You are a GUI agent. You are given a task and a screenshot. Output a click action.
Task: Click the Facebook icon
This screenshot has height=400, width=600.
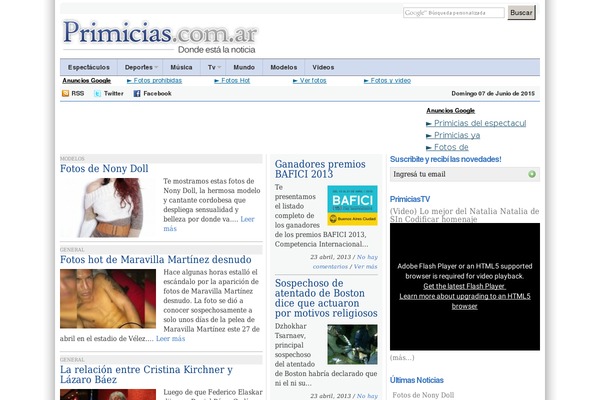point(137,93)
